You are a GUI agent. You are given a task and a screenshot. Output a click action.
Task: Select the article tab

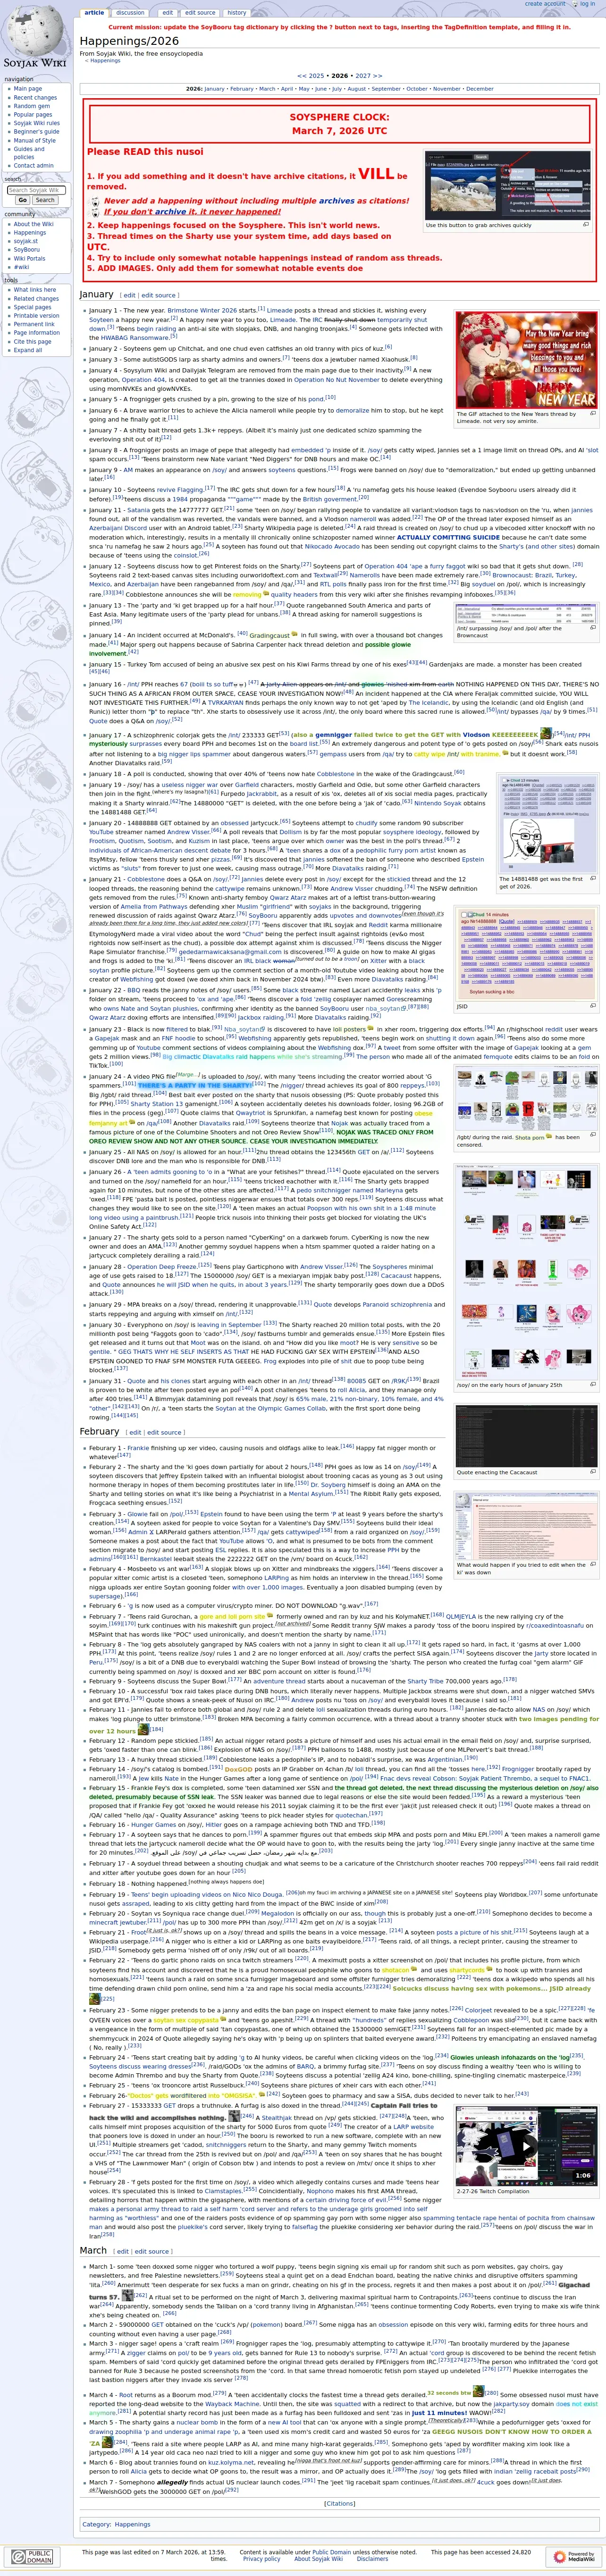click(94, 13)
